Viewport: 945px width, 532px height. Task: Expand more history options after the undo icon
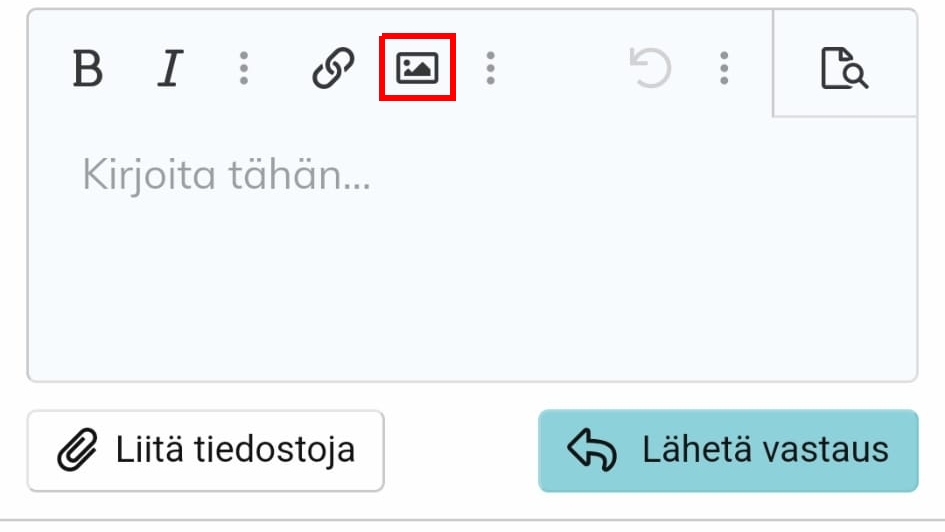click(x=724, y=69)
